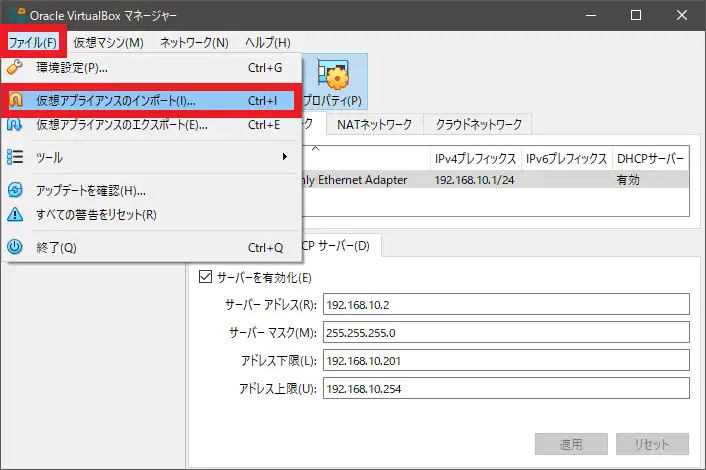This screenshot has height=470, width=706.
Task: Click the Quit power icon in menu
Action: tap(16, 247)
